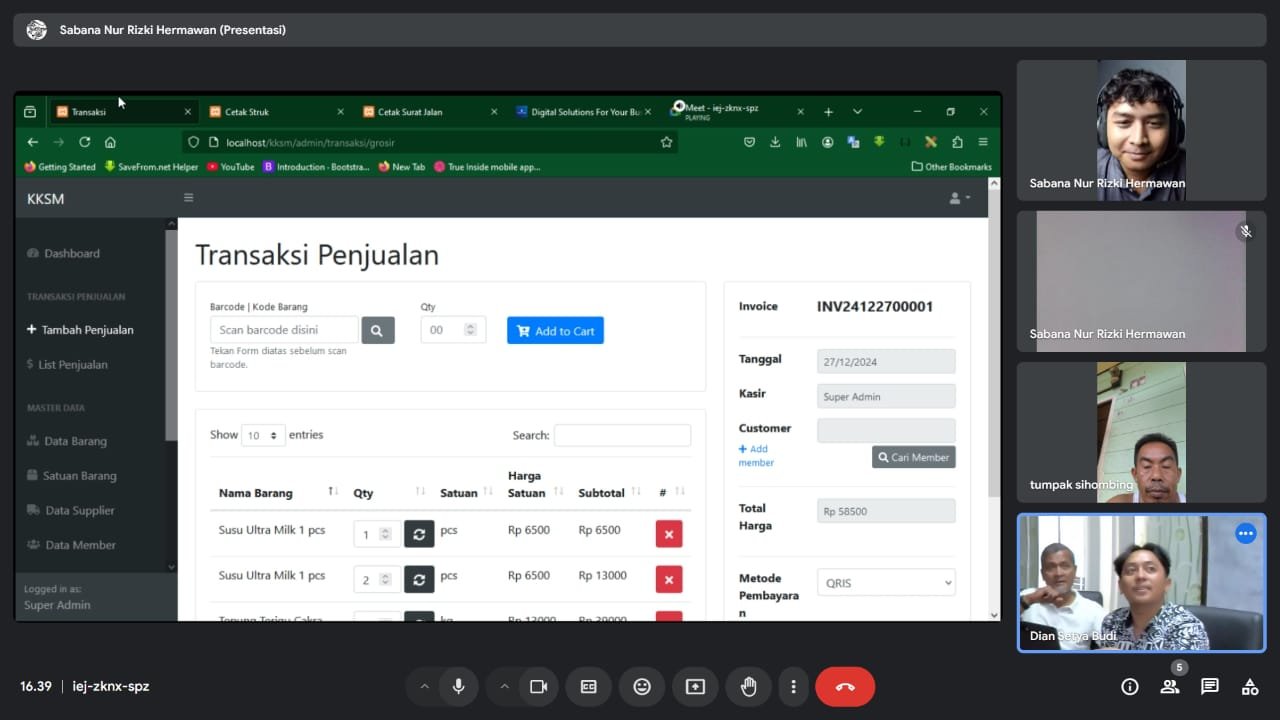Open the browser downloads icon

click(x=775, y=142)
